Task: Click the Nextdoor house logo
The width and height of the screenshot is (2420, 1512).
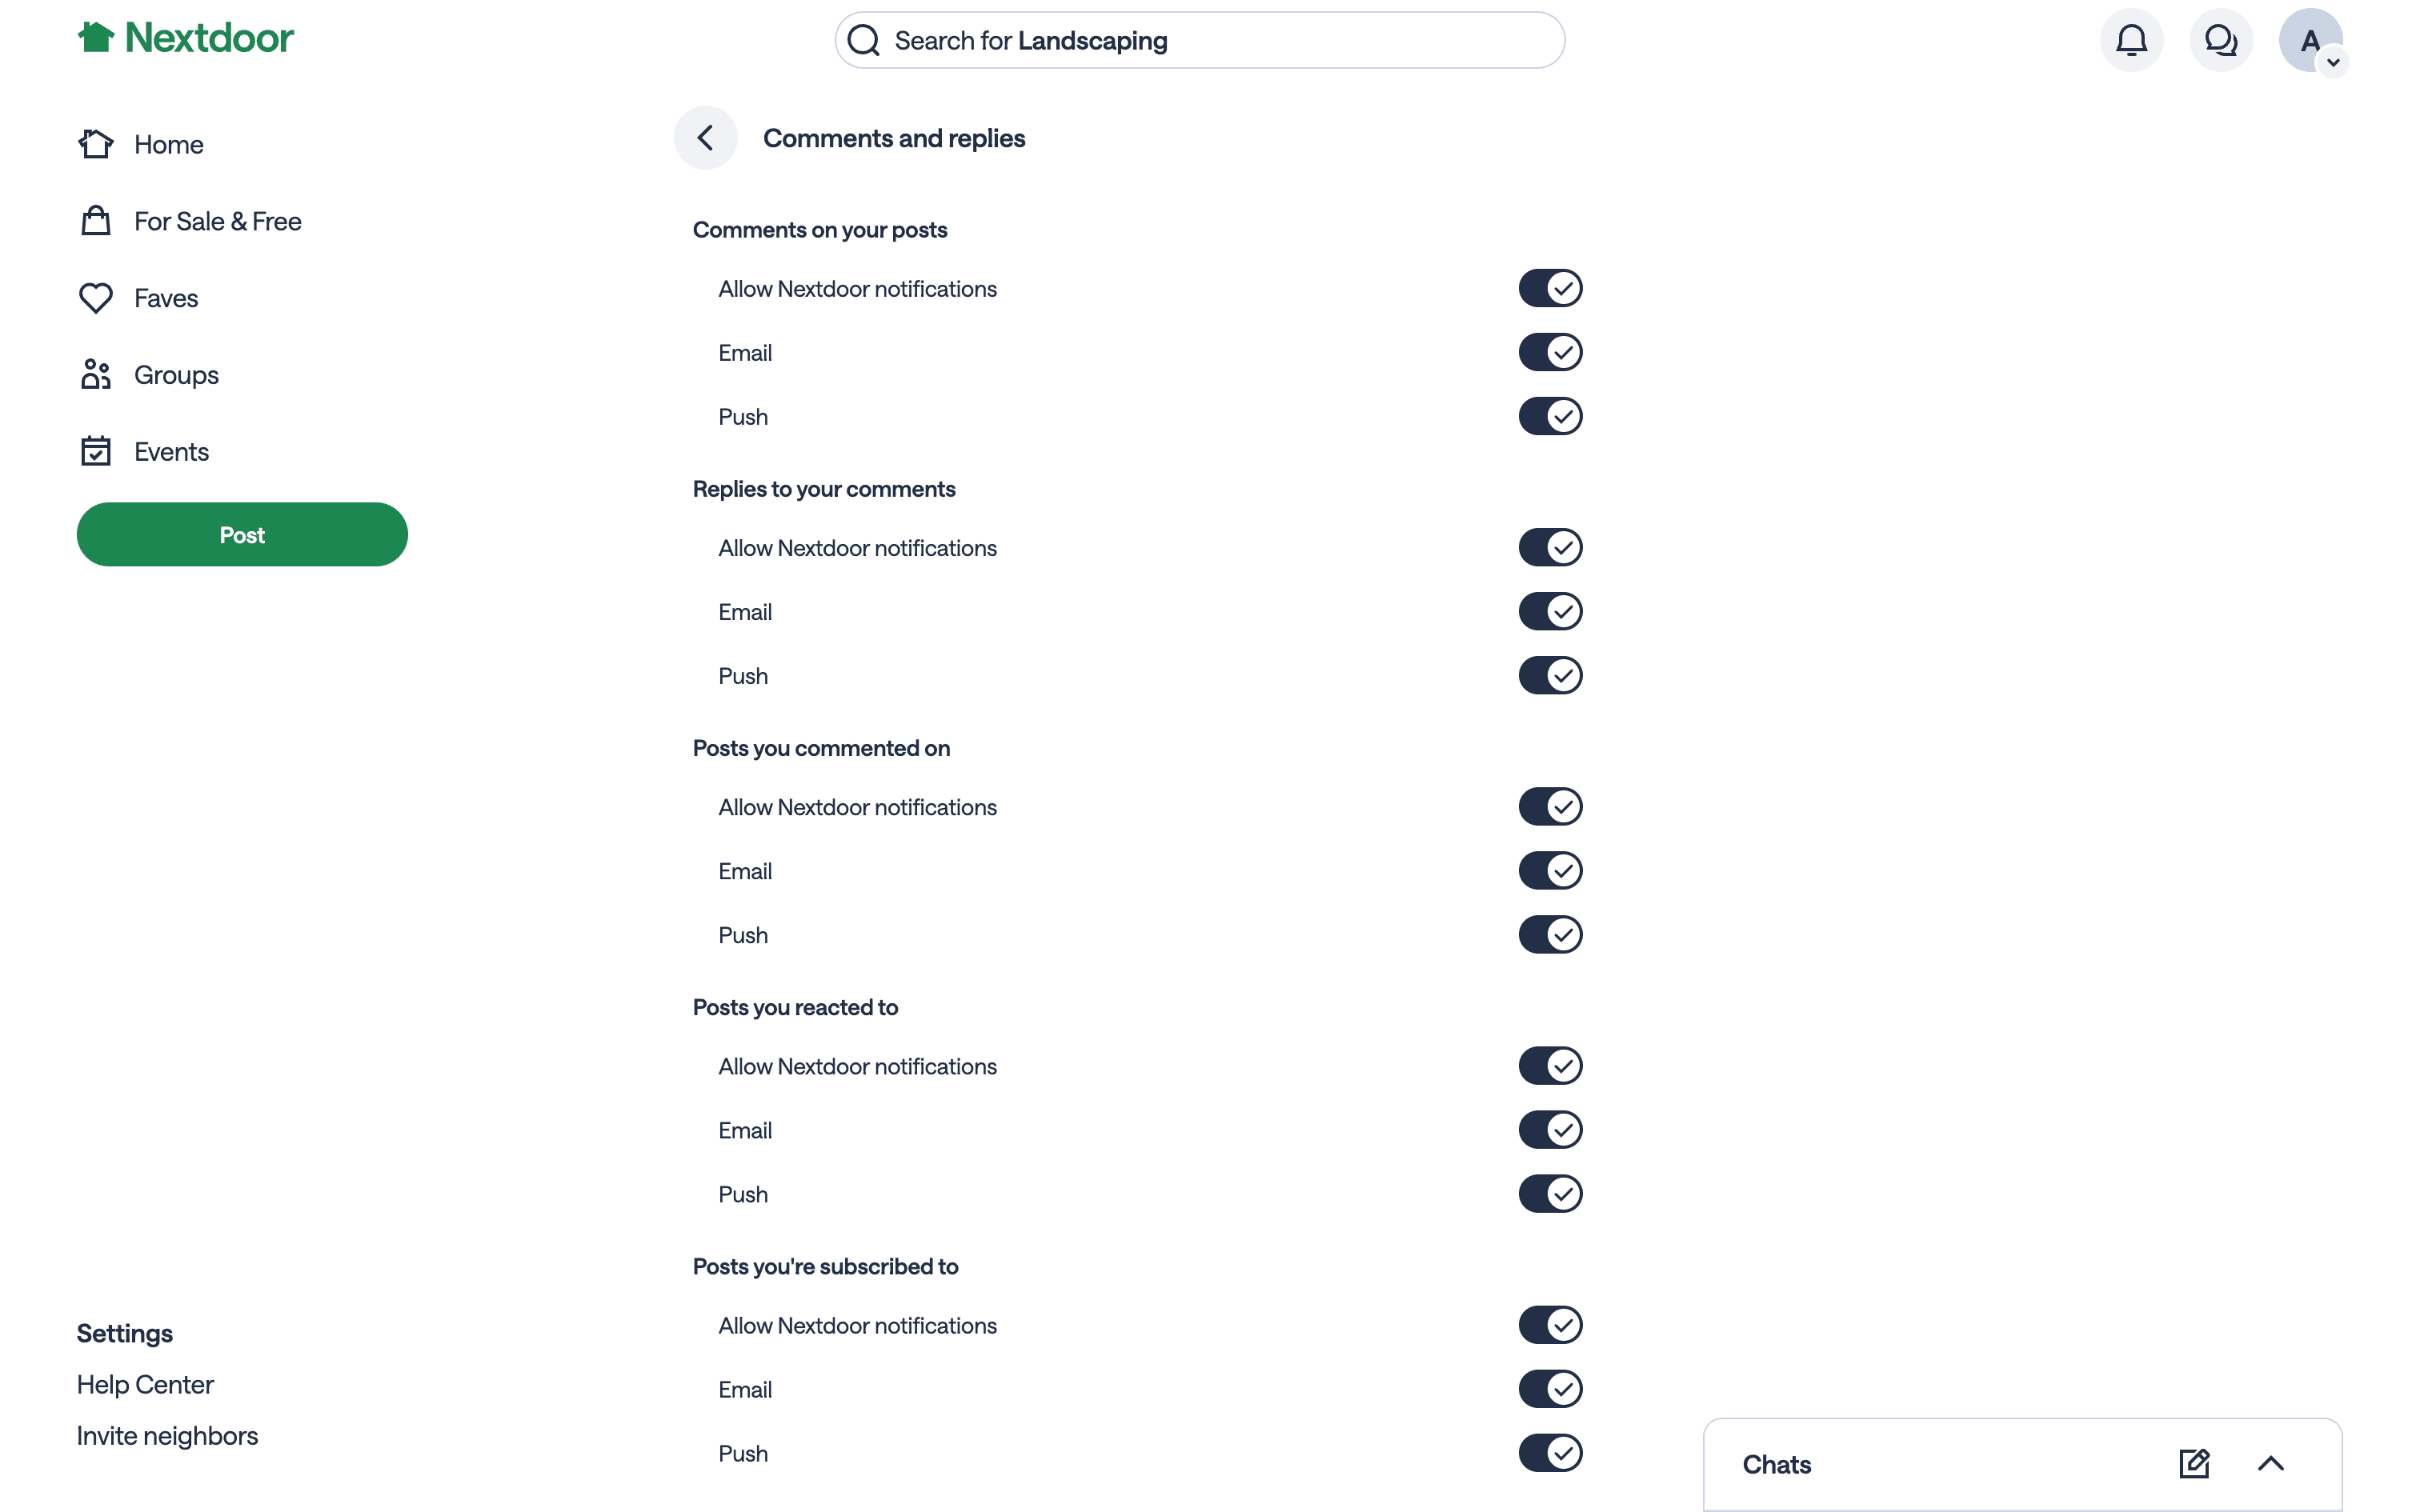Action: tap(97, 38)
